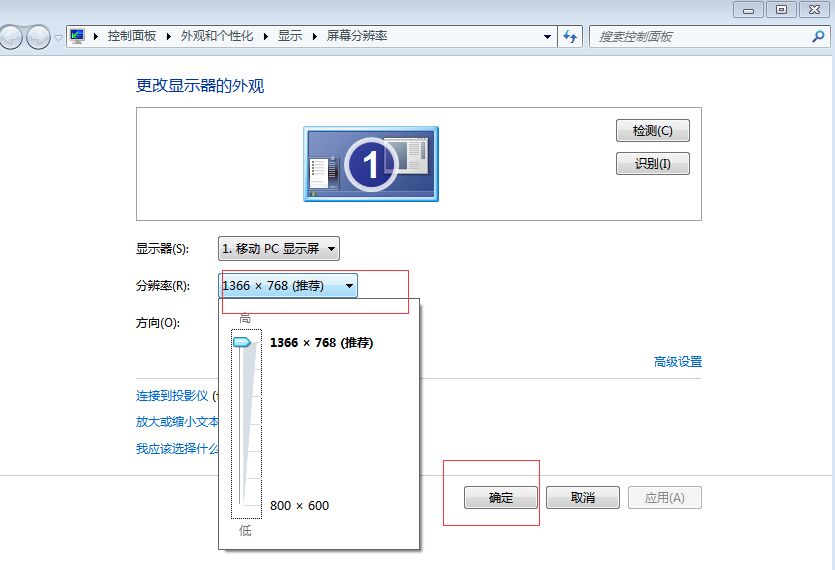Click the forward navigation arrow
The height and width of the screenshot is (570, 835).
pos(39,37)
